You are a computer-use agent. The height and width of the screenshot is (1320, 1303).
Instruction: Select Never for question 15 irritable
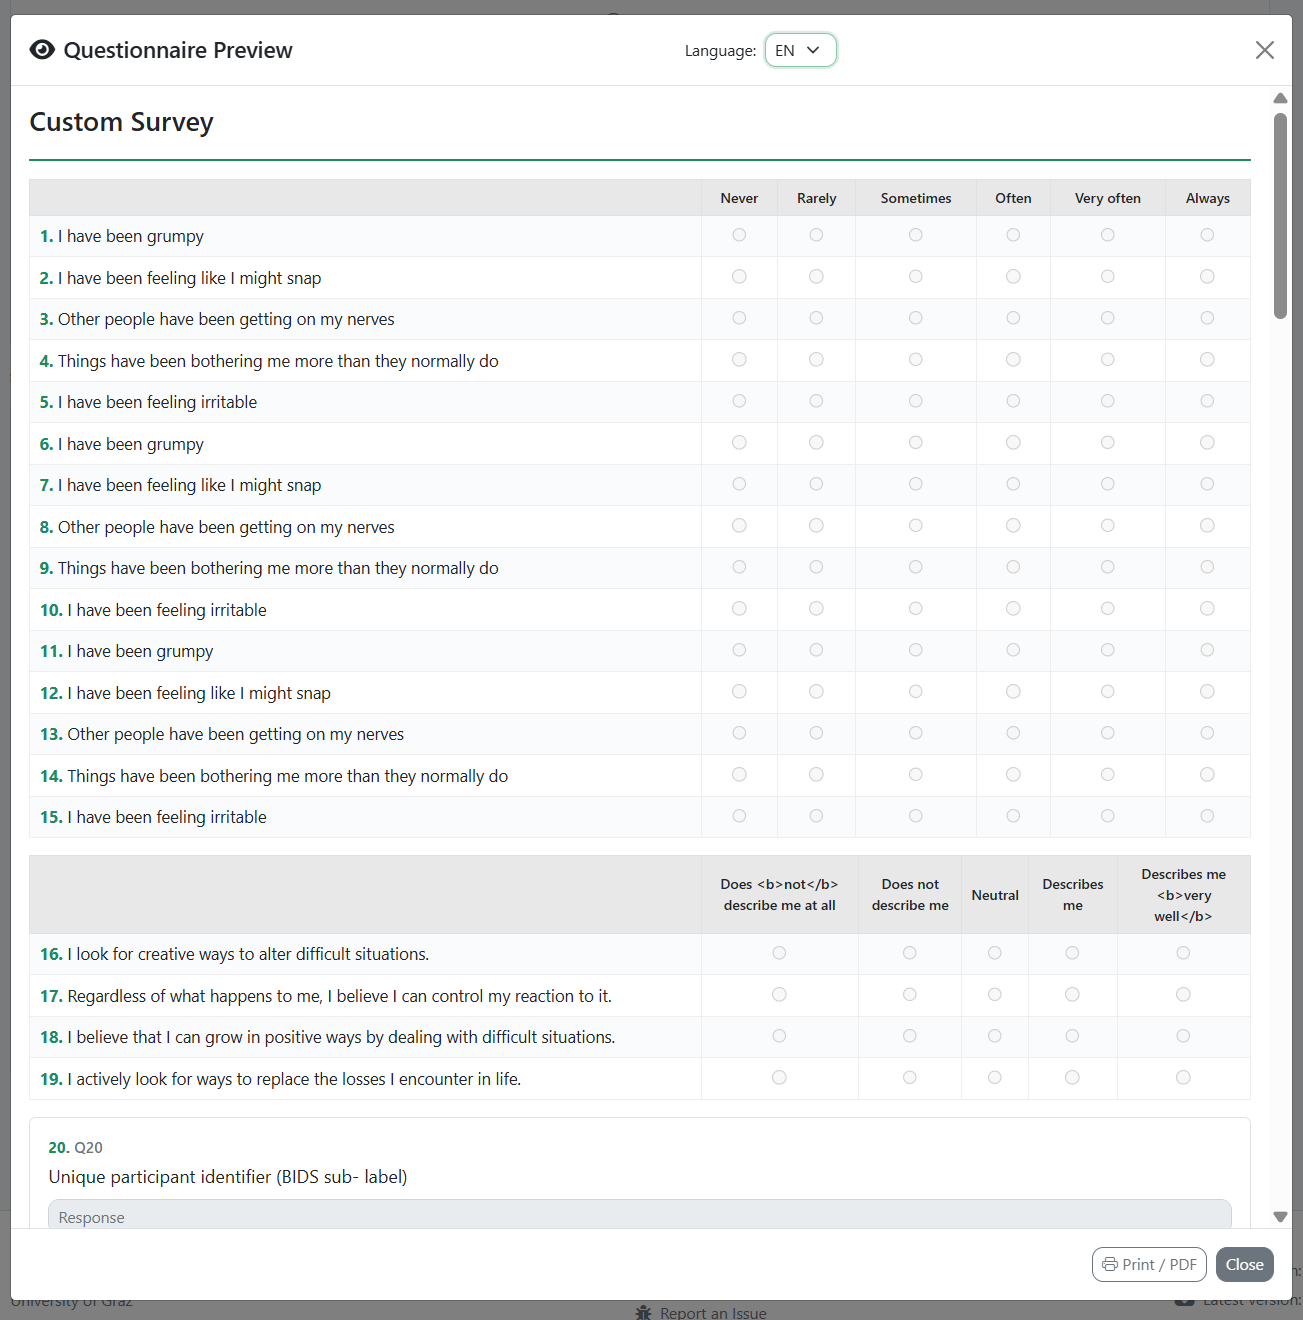click(x=739, y=816)
